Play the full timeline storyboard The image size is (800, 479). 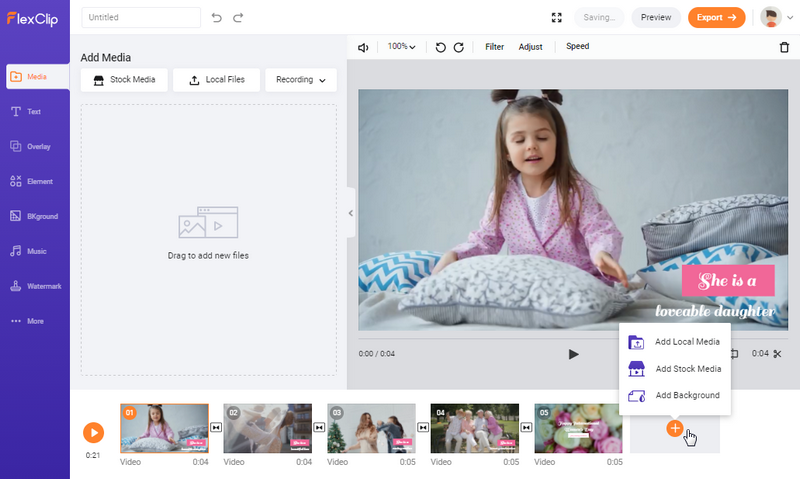[x=93, y=433]
